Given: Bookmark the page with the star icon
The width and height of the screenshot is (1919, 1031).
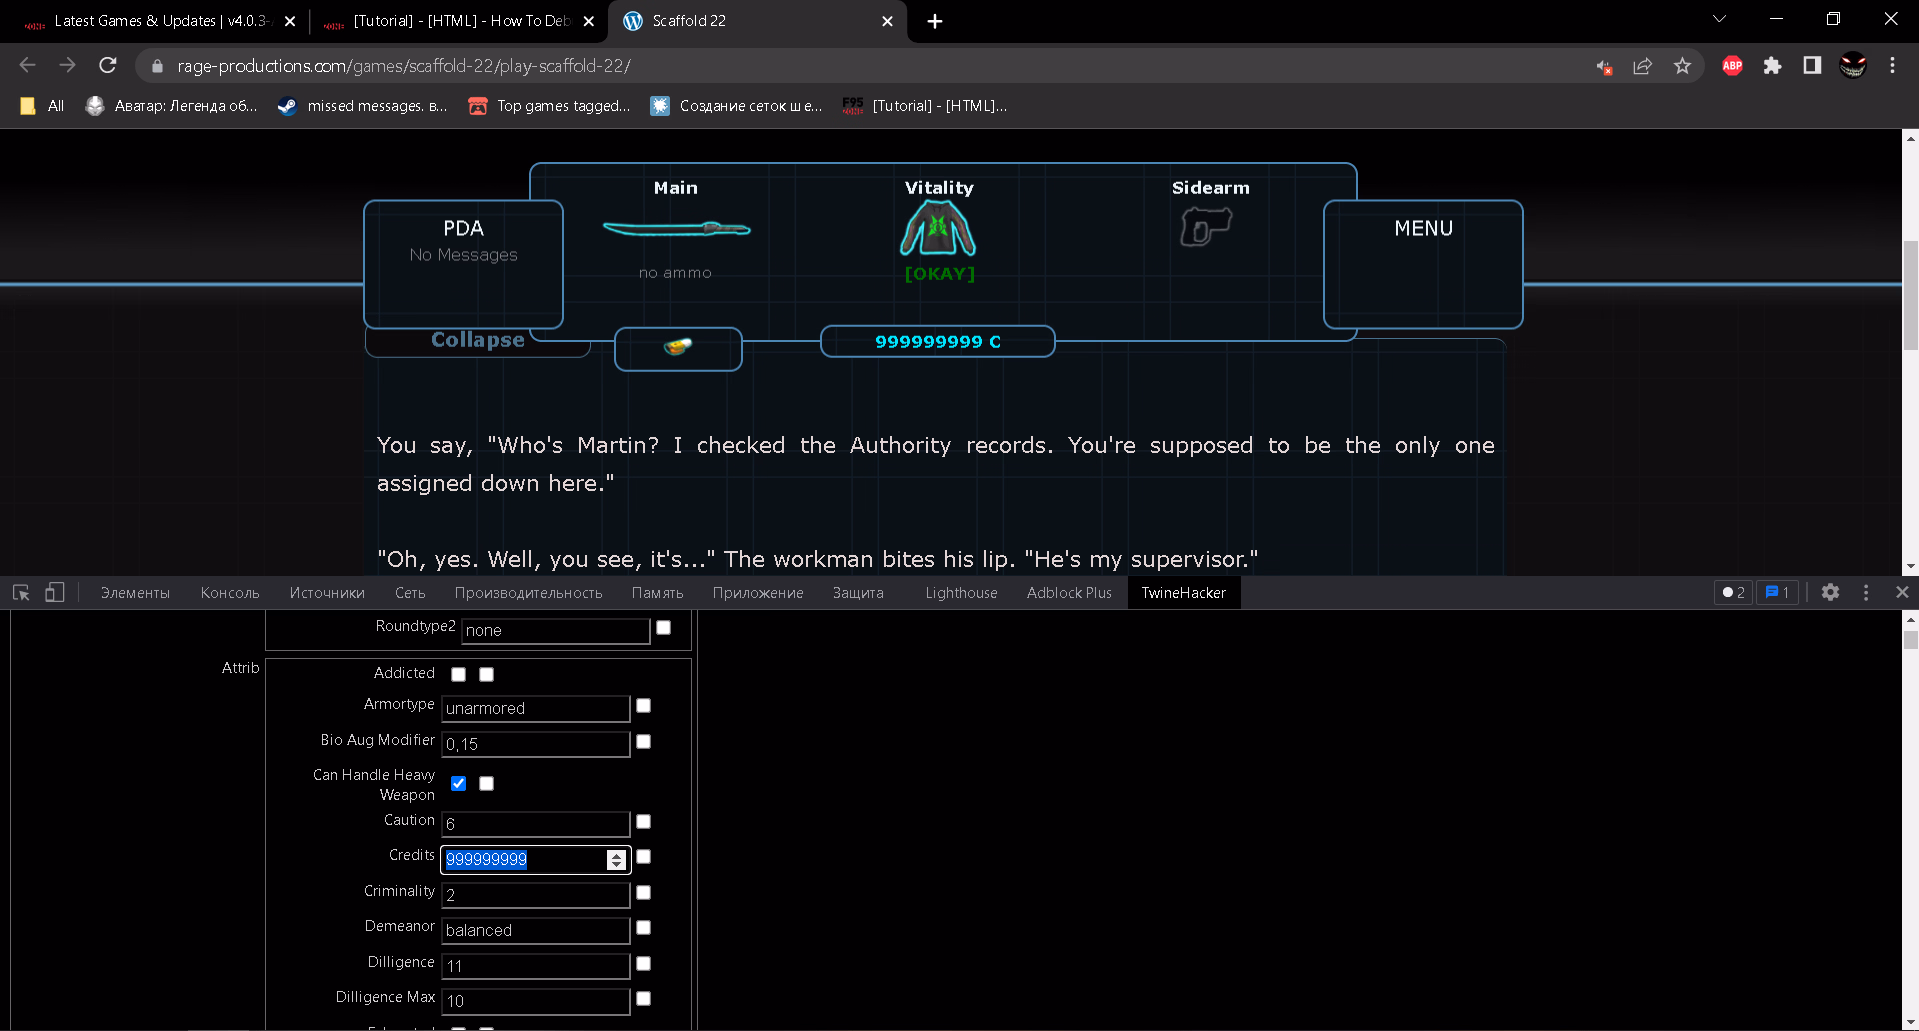Looking at the screenshot, I should 1683,66.
